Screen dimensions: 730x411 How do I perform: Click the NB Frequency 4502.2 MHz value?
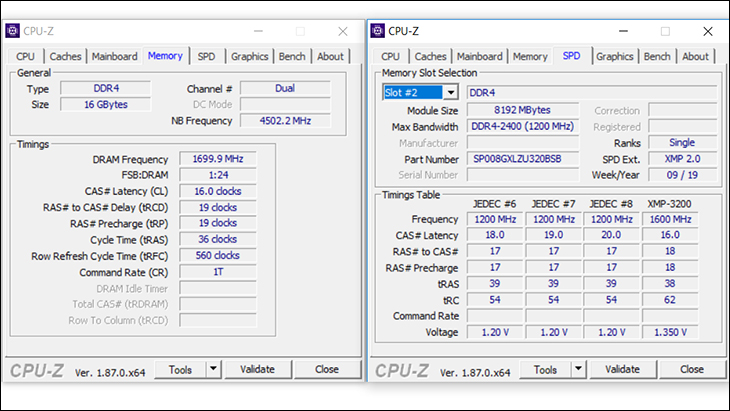pos(285,121)
